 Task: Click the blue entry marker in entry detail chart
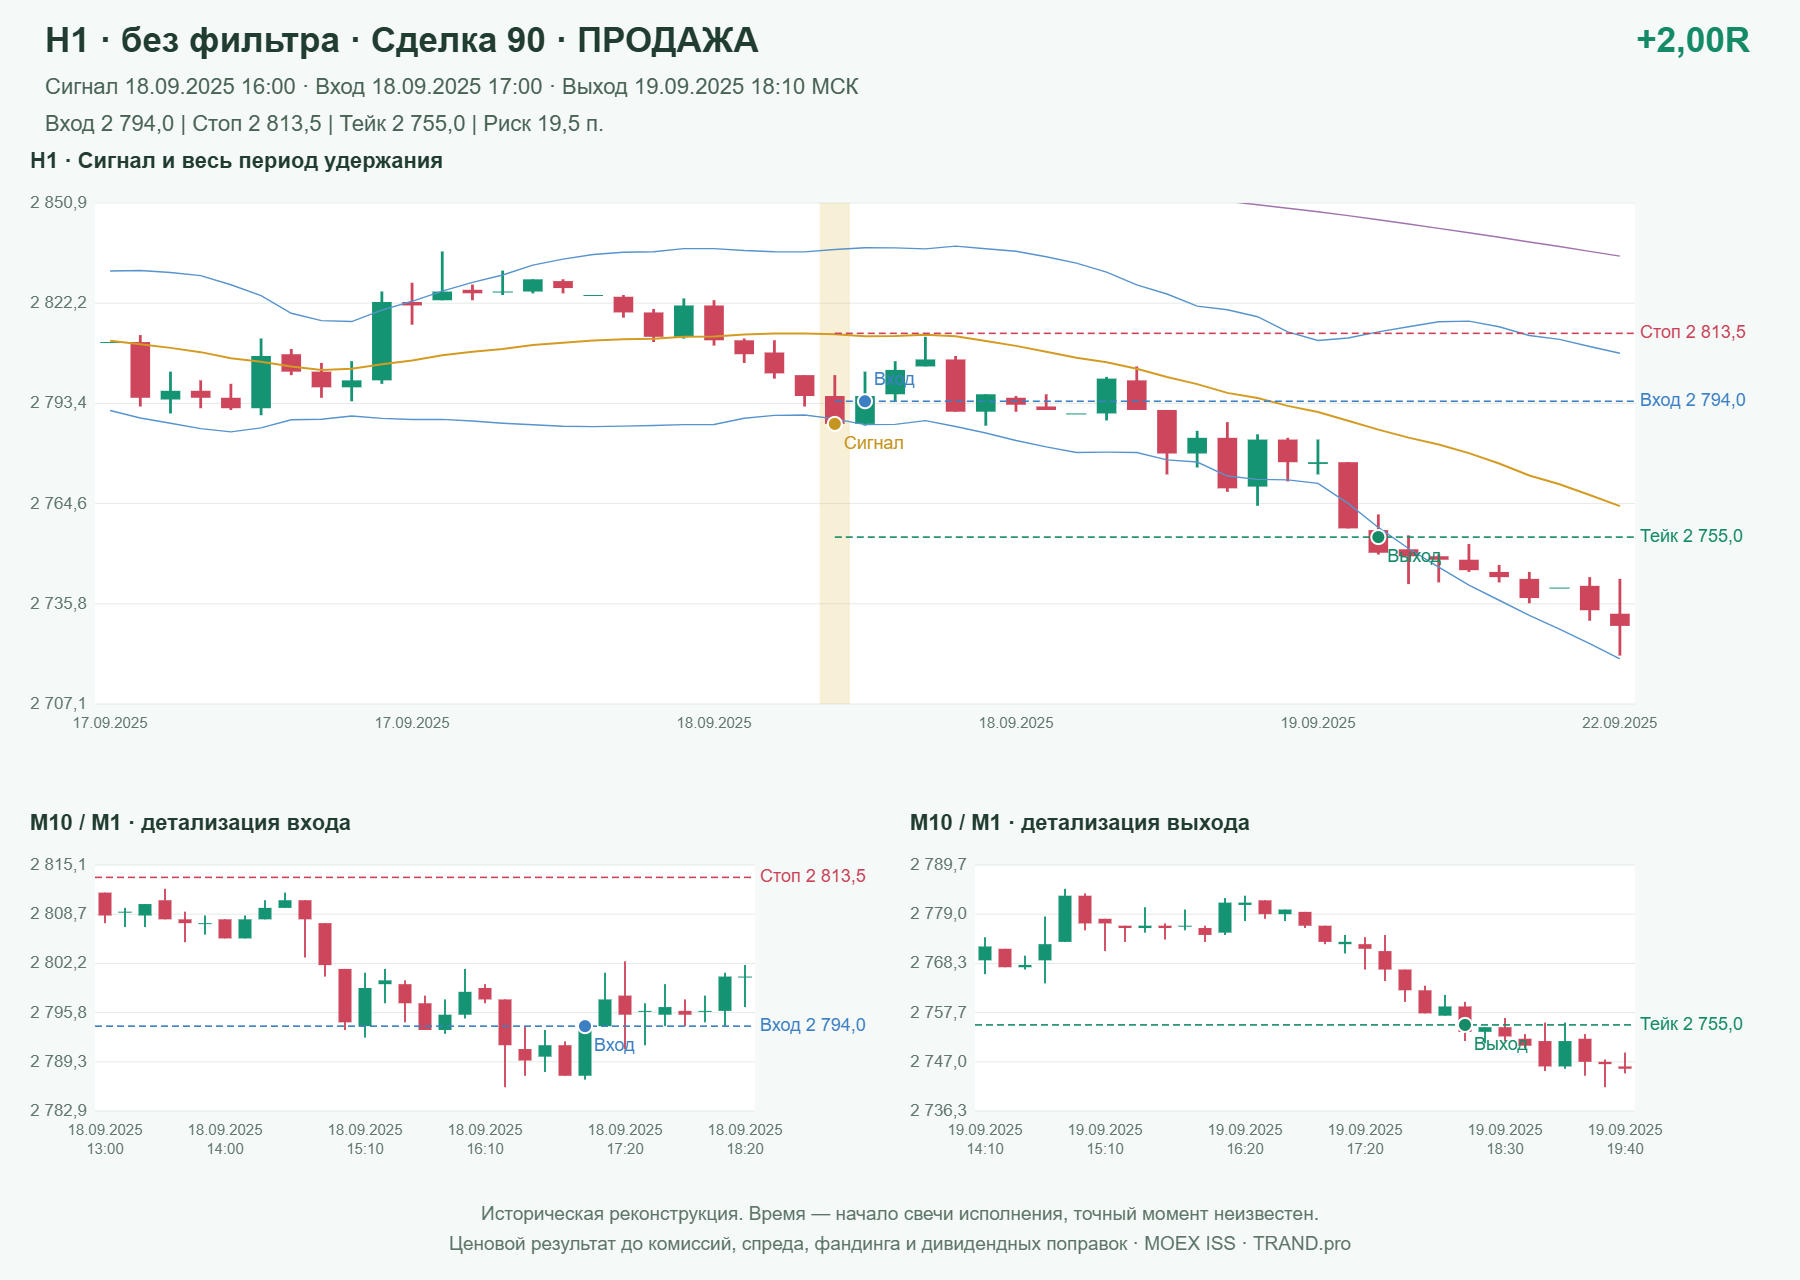[585, 1026]
